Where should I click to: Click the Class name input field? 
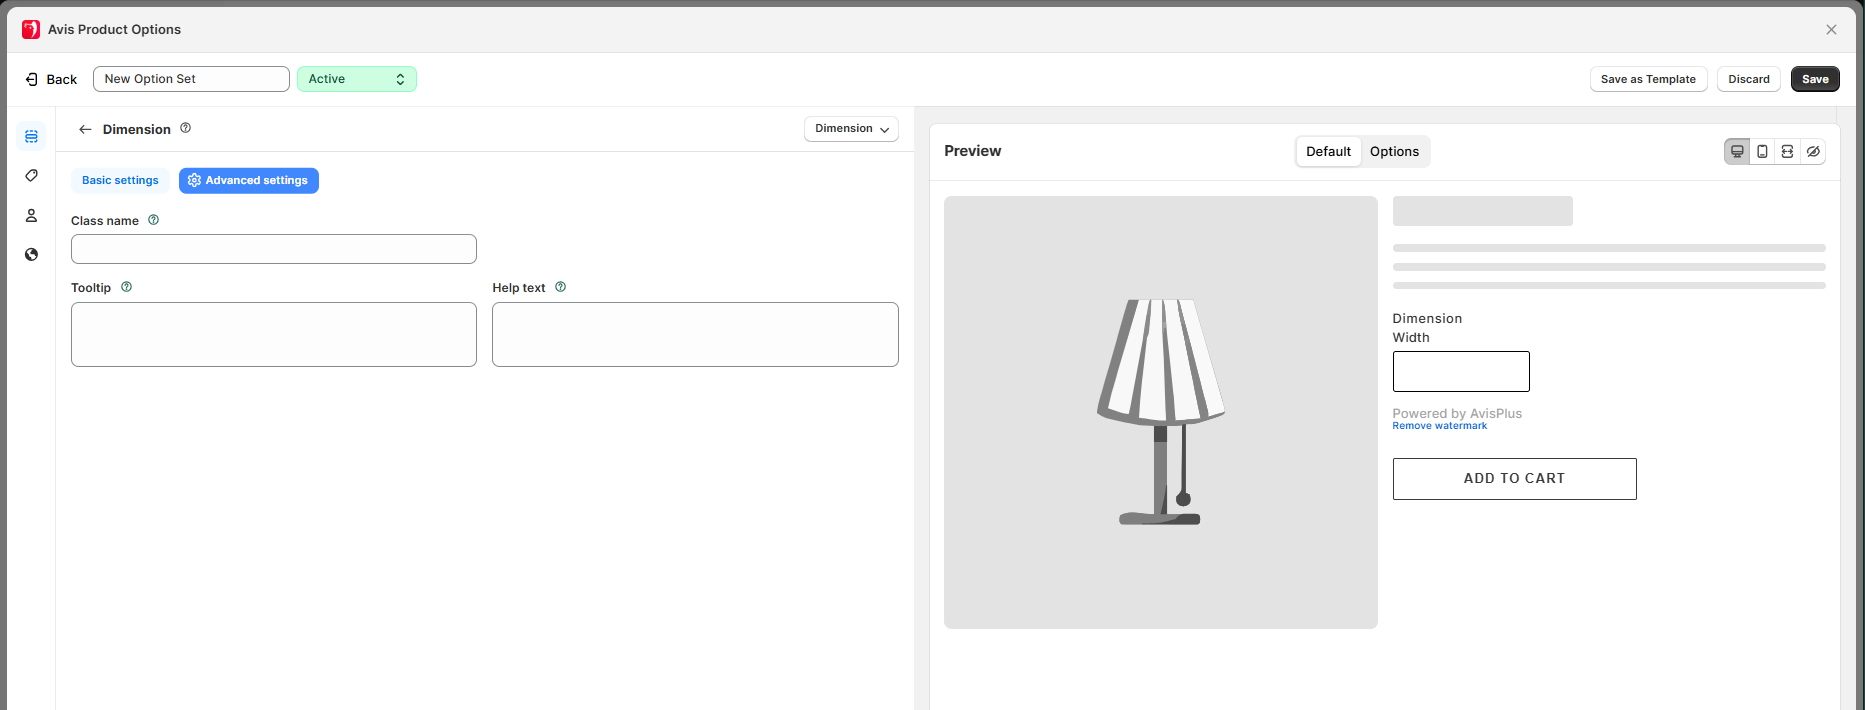(274, 249)
